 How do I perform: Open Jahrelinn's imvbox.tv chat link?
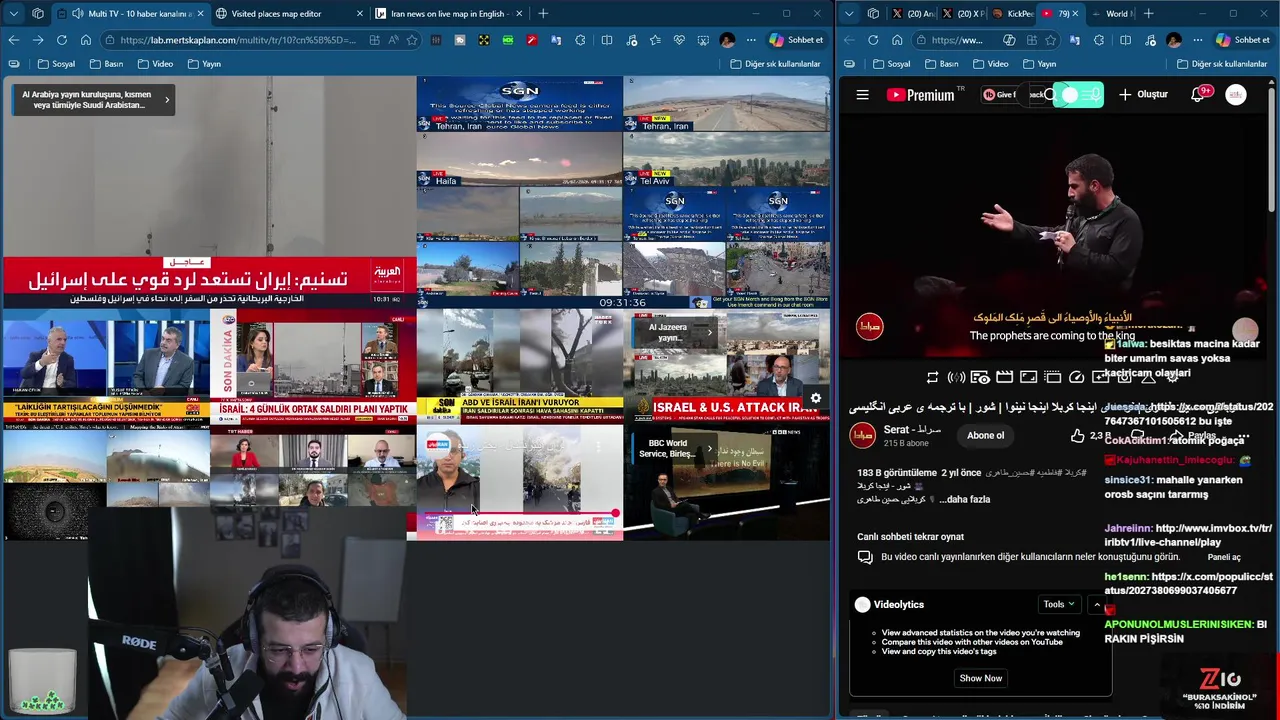[1187, 535]
